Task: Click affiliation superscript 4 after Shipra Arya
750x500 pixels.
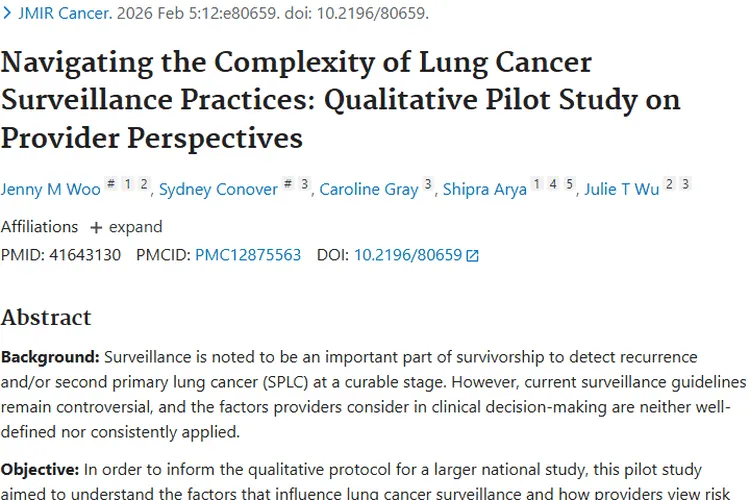Action: pos(553,184)
